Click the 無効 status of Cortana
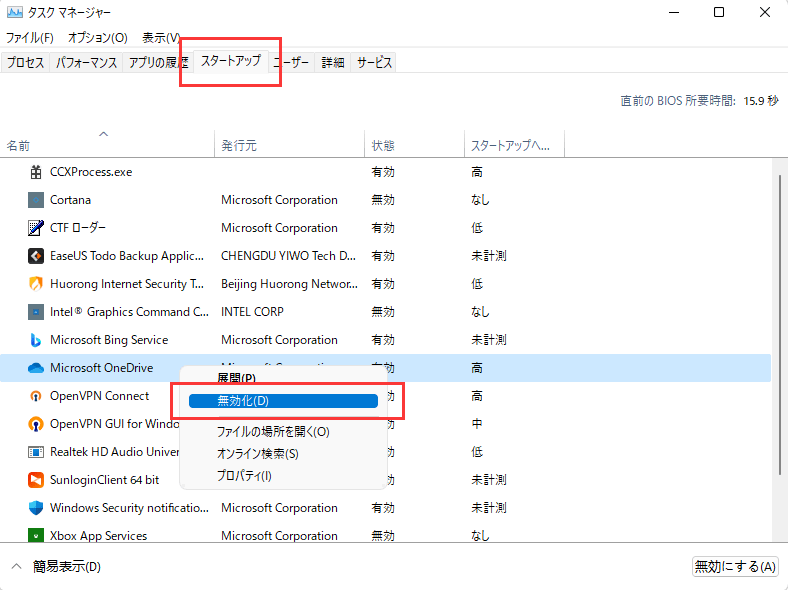This screenshot has width=788, height=590. (x=383, y=200)
